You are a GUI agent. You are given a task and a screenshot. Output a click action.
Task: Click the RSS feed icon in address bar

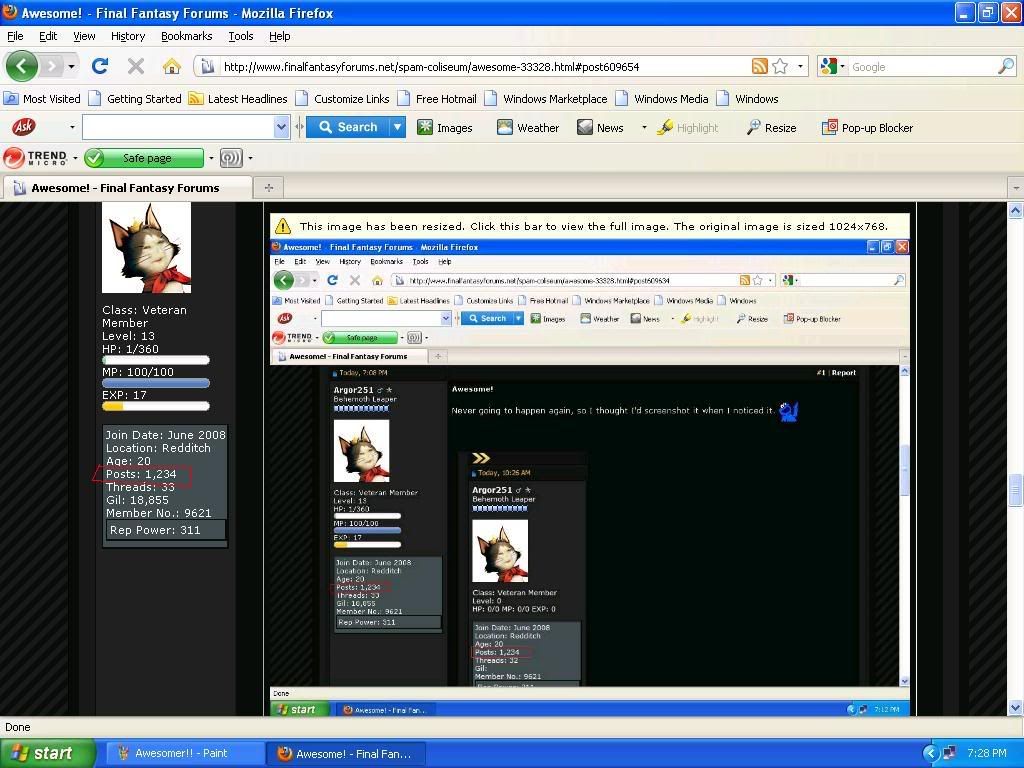(x=760, y=67)
